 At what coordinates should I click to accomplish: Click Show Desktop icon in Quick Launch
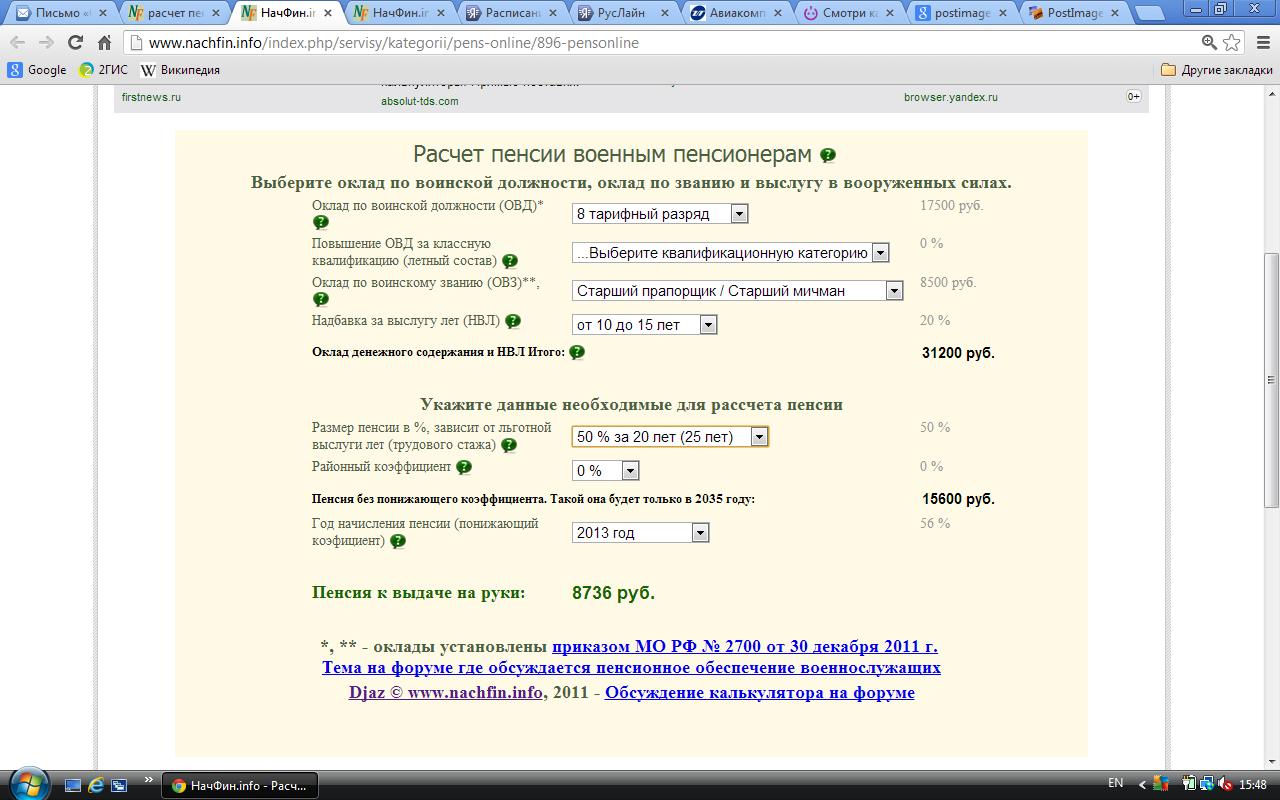(72, 786)
